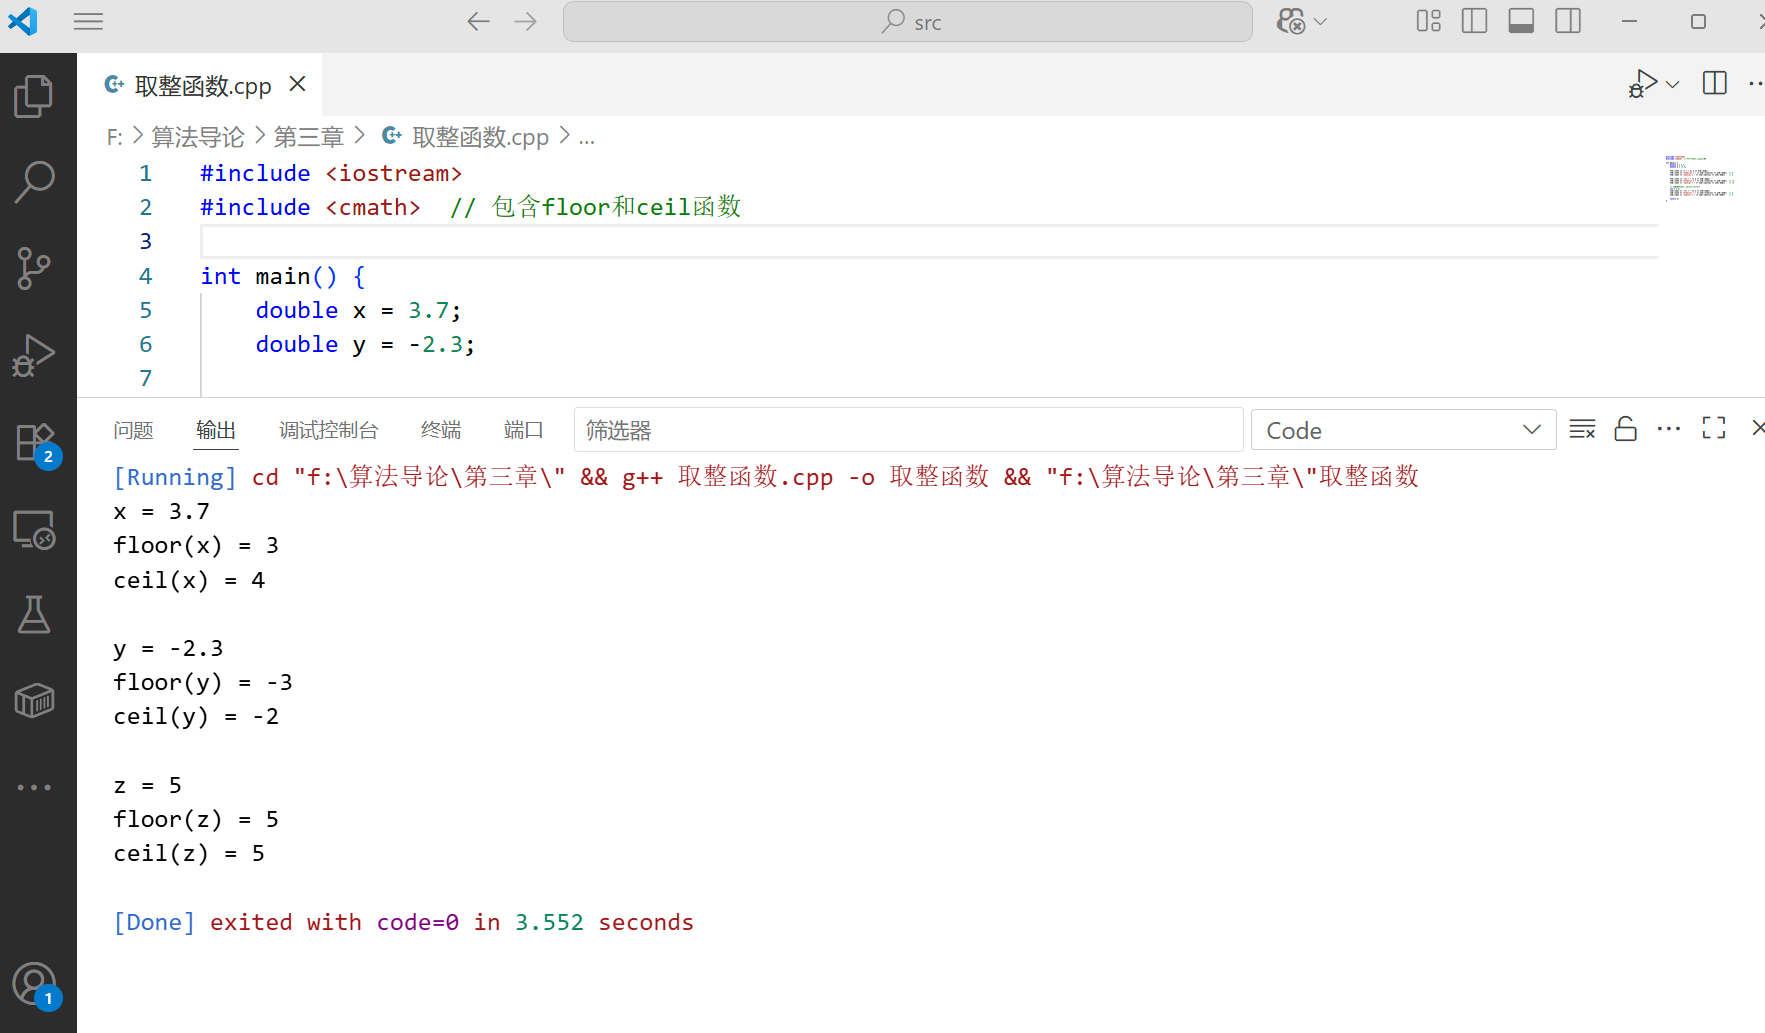Maximize the output panel size
The height and width of the screenshot is (1033, 1765).
[x=1714, y=428]
